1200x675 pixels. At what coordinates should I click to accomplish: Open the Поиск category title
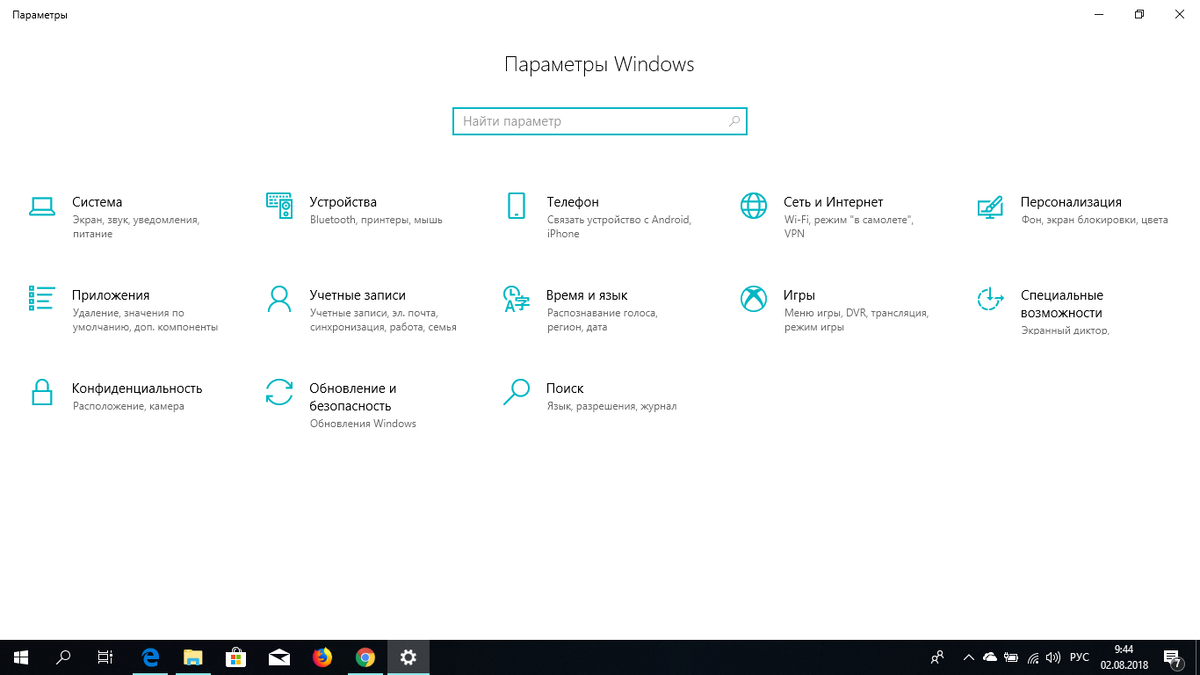point(565,388)
